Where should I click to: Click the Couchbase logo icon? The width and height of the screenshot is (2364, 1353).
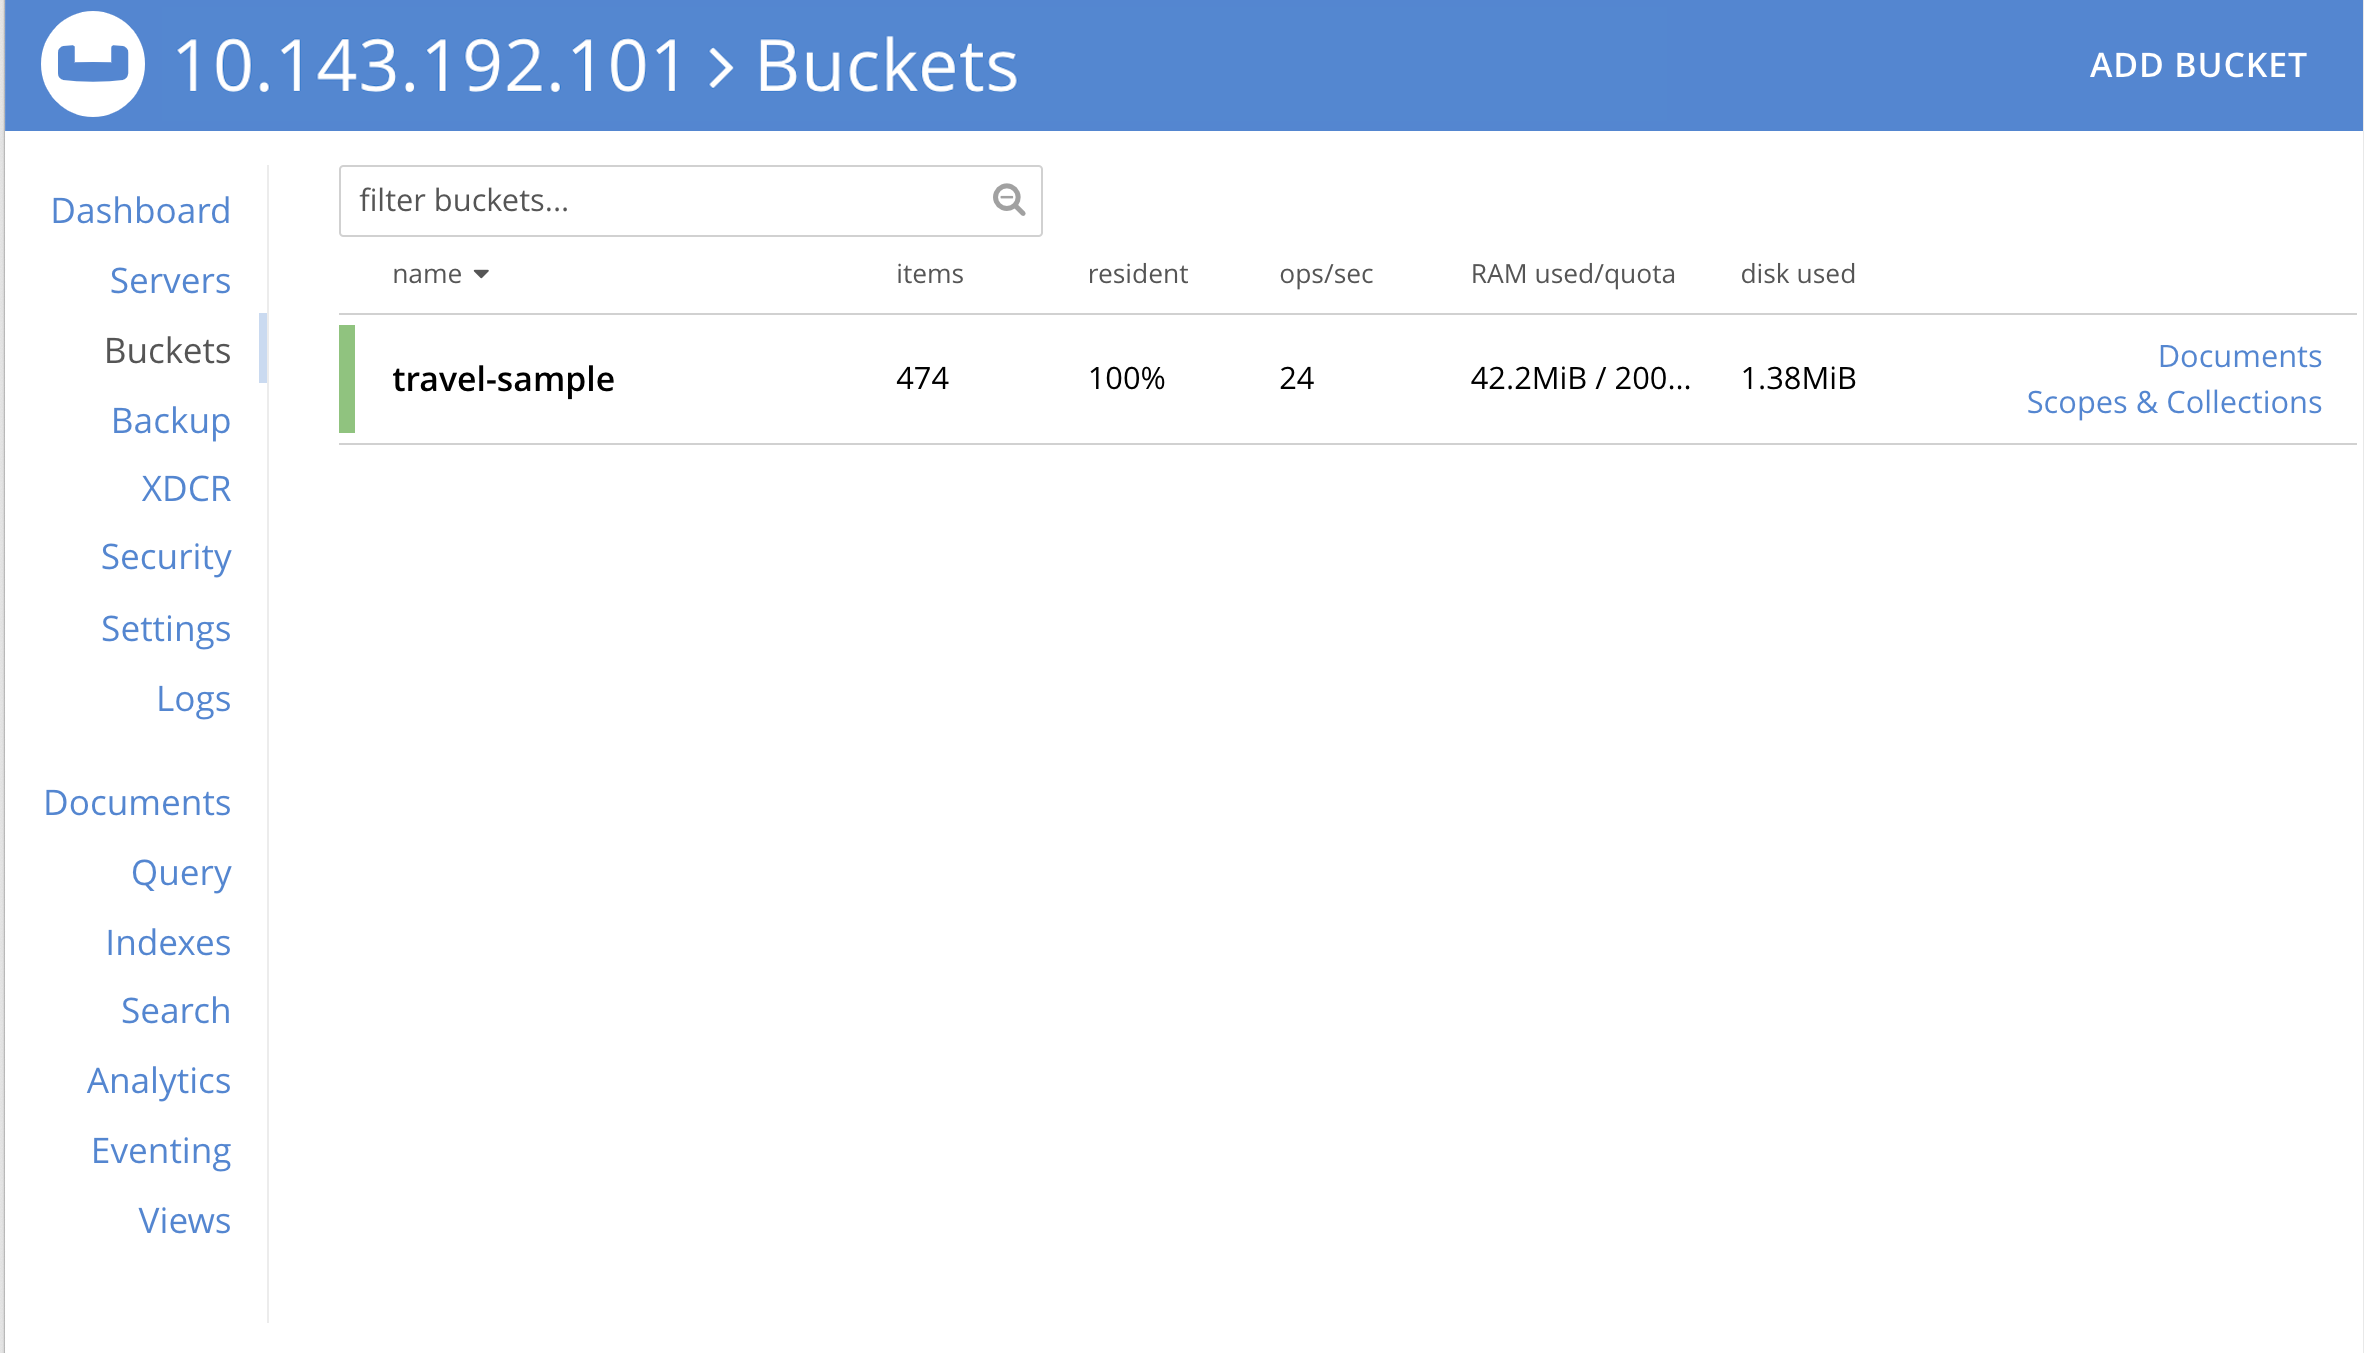coord(92,64)
